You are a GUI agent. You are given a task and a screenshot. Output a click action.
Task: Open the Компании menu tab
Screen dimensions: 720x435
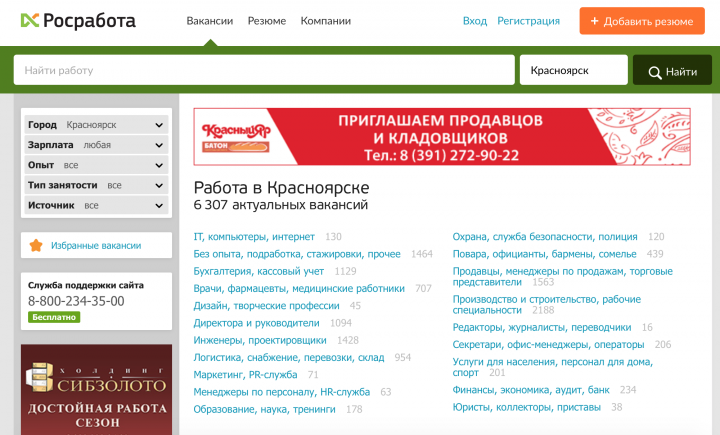coord(326,21)
